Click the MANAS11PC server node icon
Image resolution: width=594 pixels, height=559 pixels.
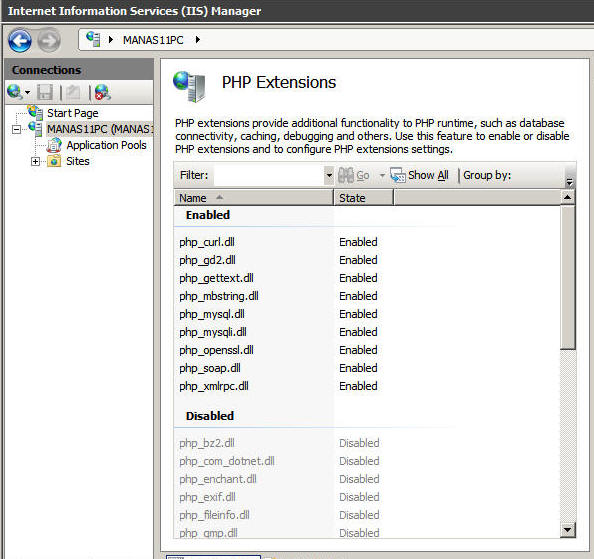(36, 129)
